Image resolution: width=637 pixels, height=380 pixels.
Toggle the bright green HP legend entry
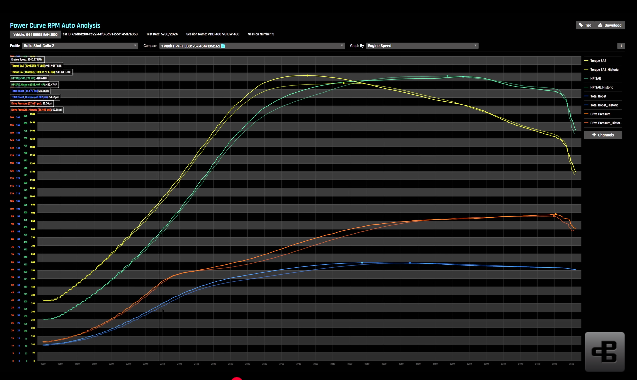(593, 78)
